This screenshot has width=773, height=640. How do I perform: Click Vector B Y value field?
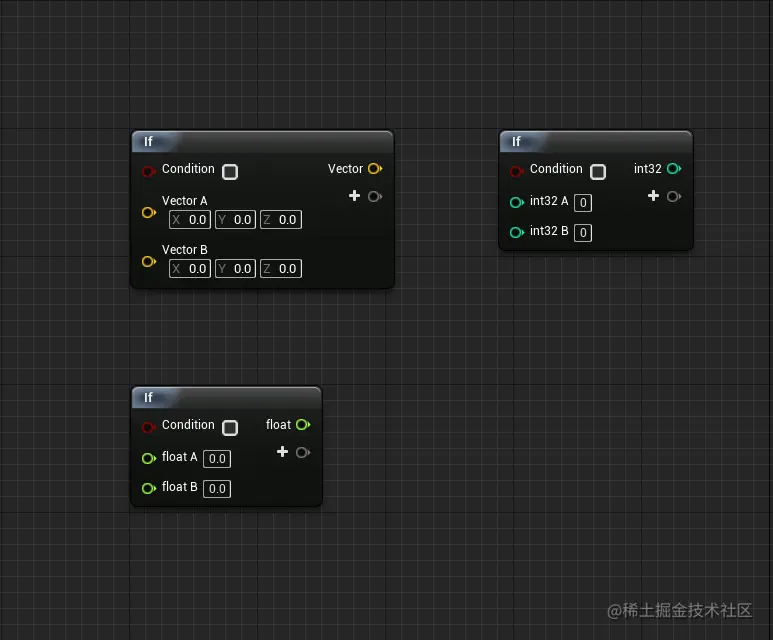[235, 269]
